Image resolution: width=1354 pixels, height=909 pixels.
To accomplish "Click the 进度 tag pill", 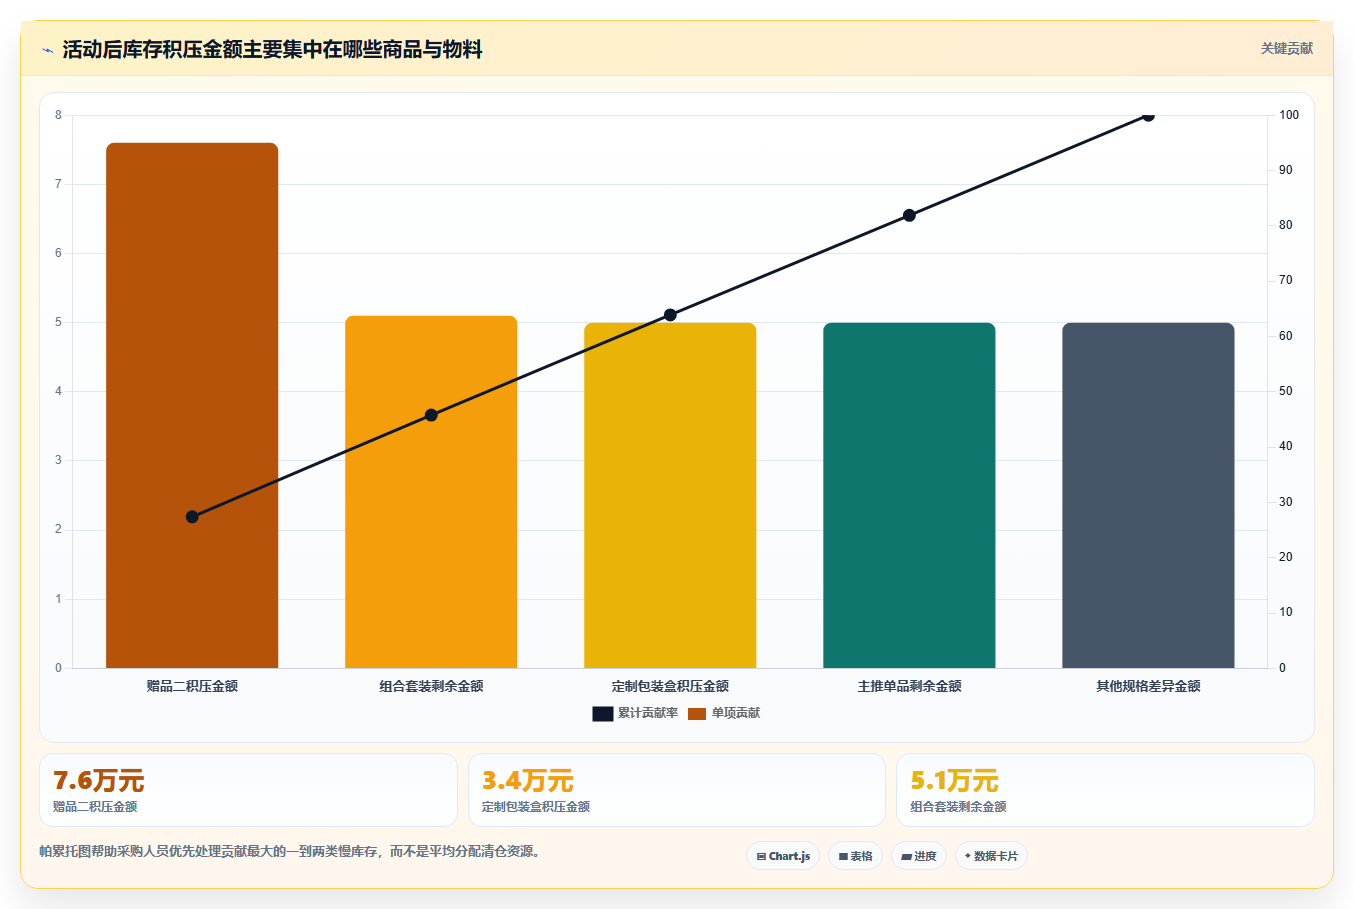I will (x=918, y=856).
